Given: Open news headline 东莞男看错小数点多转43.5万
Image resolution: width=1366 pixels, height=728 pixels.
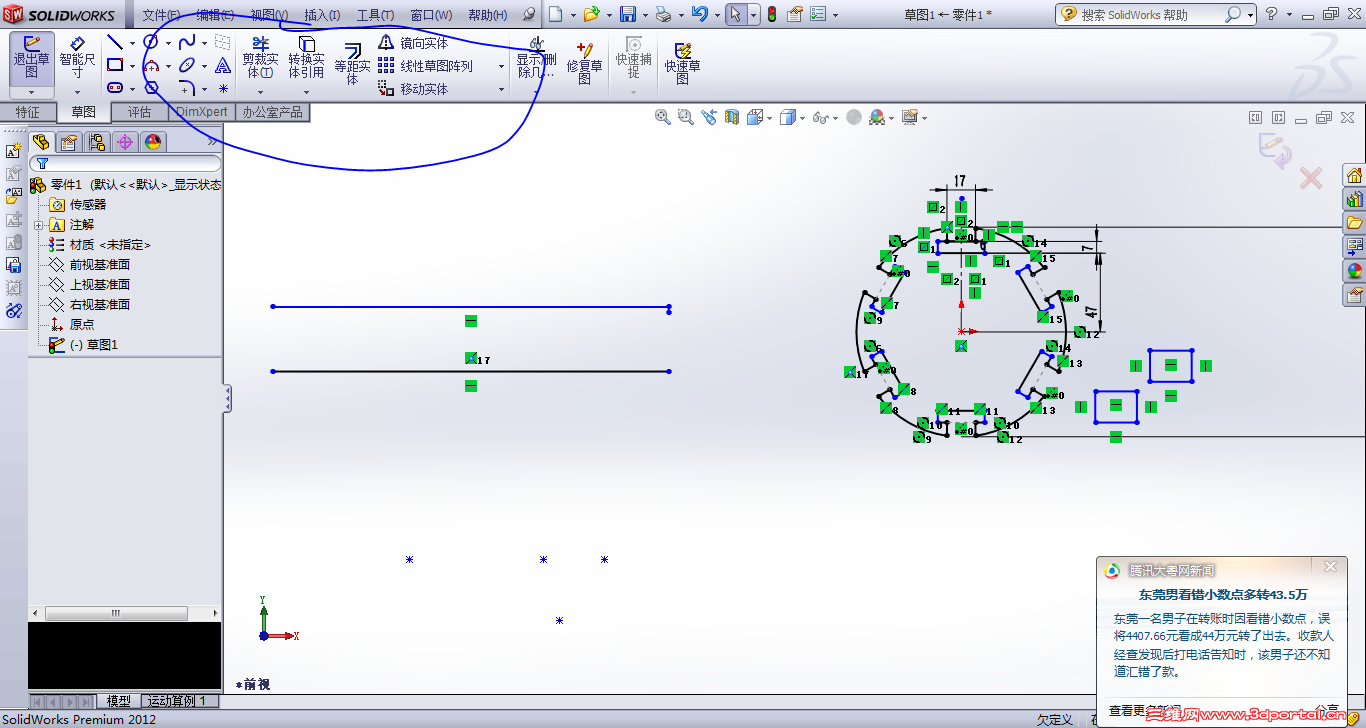Looking at the screenshot, I should point(1222,594).
